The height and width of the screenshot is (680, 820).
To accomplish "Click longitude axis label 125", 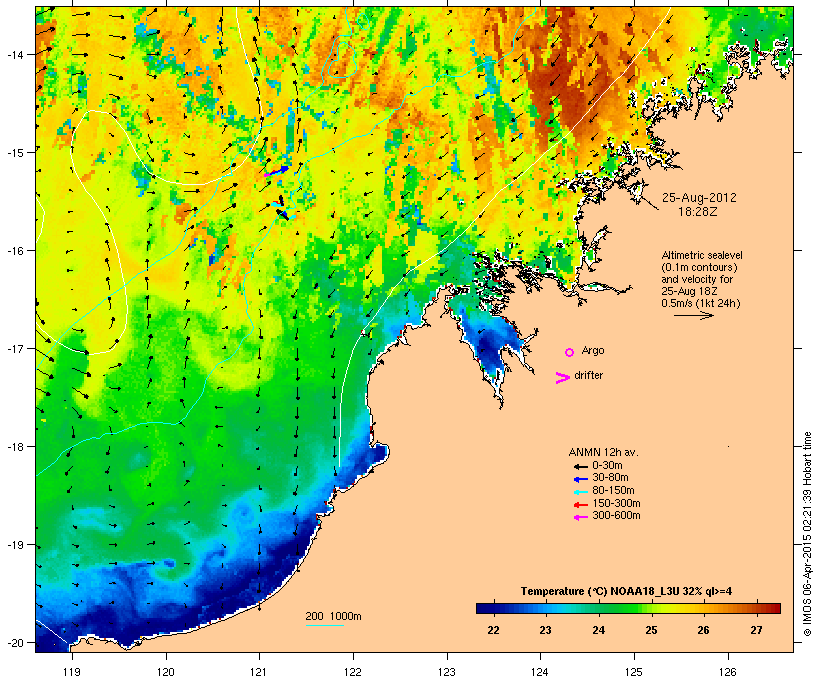I will tap(634, 672).
